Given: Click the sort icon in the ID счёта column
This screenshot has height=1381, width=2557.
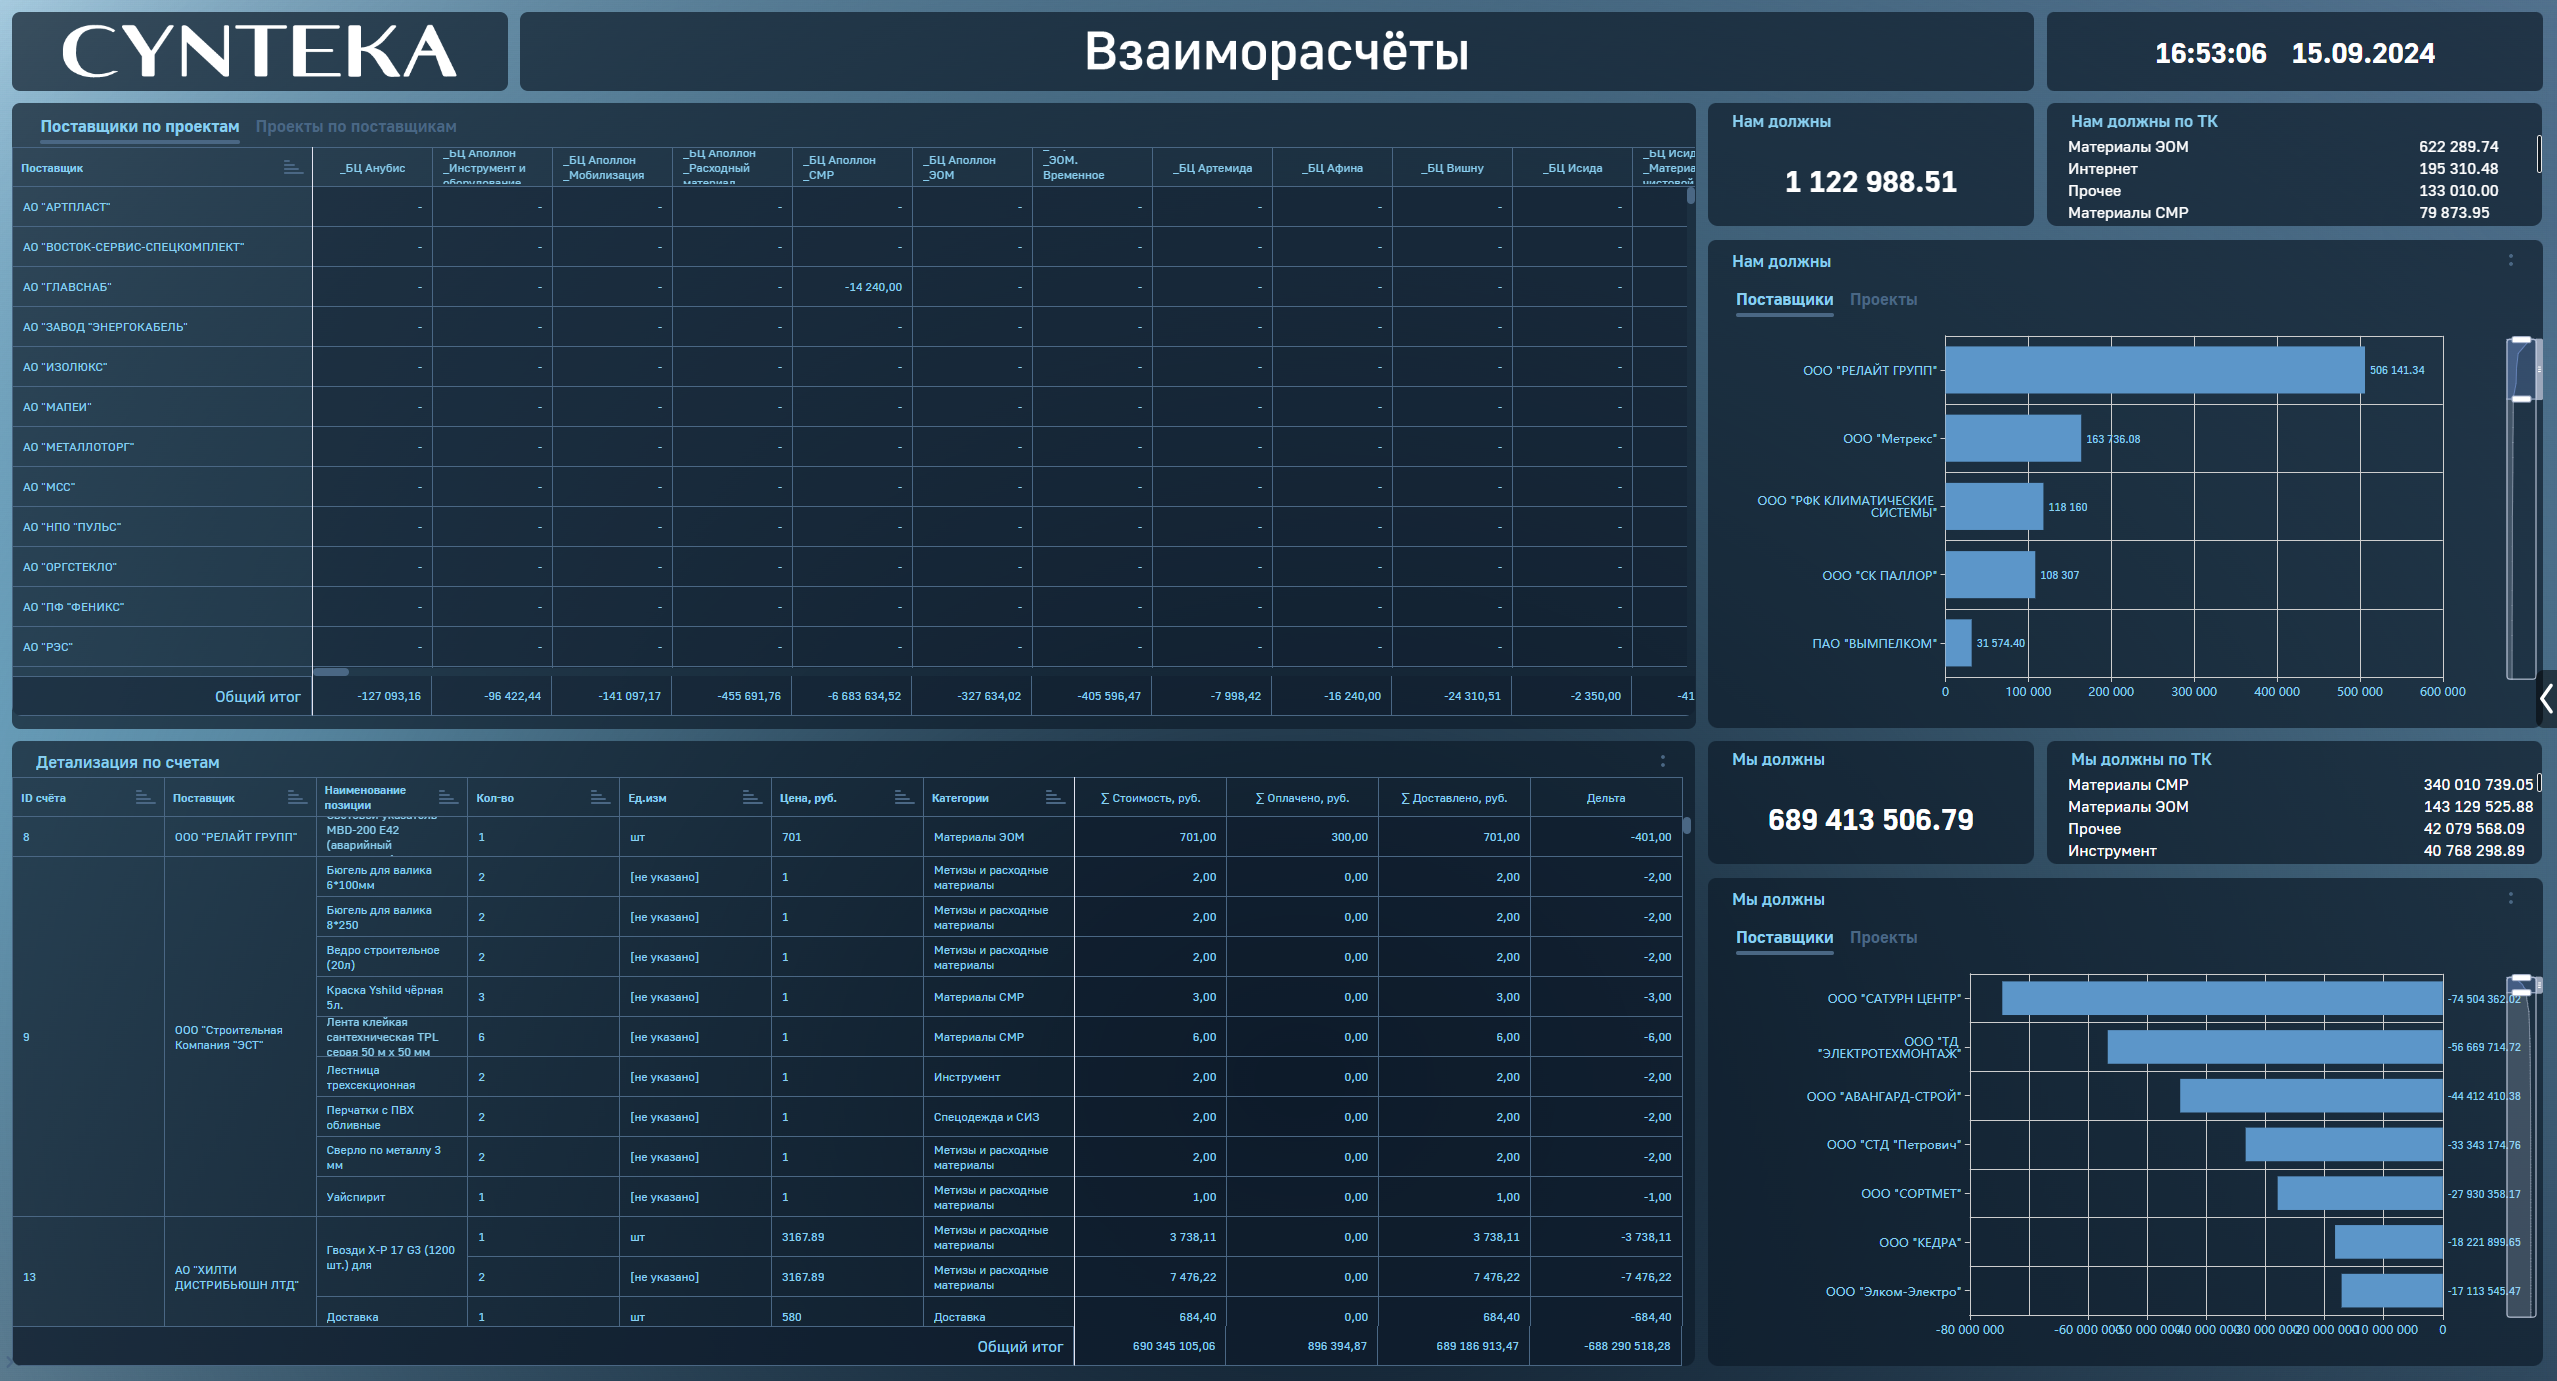Looking at the screenshot, I should (144, 797).
